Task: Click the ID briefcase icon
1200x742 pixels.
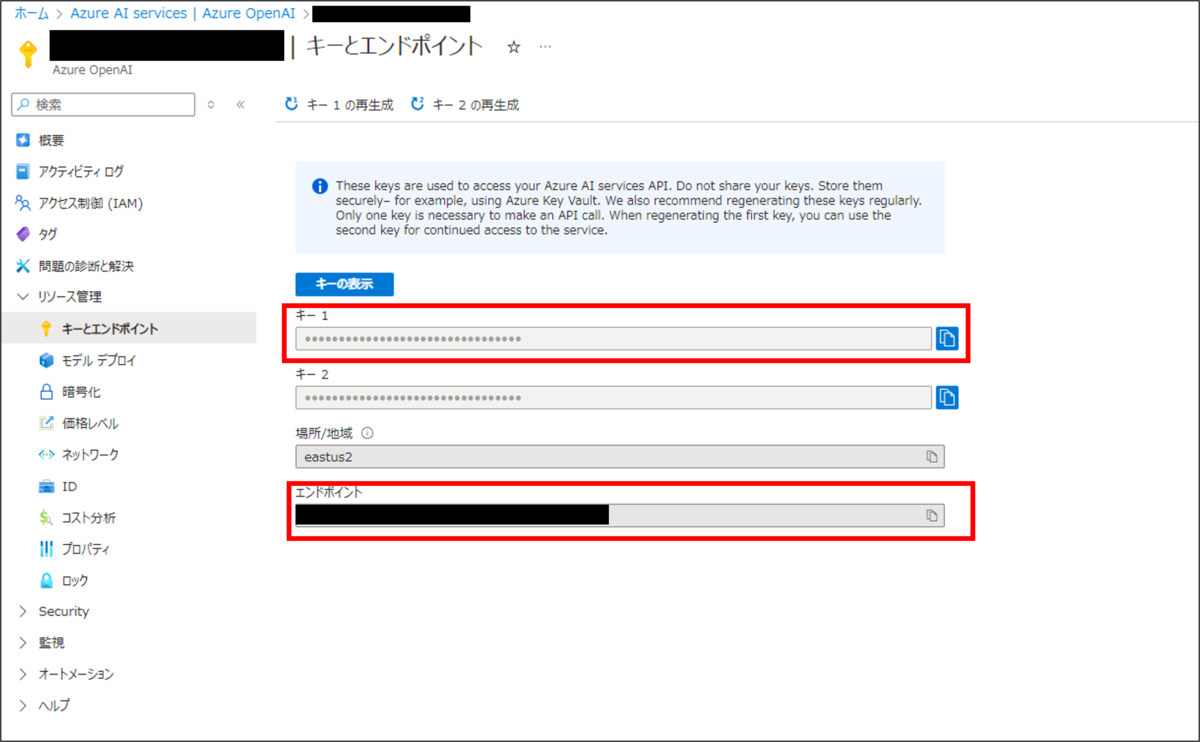Action: pos(46,486)
